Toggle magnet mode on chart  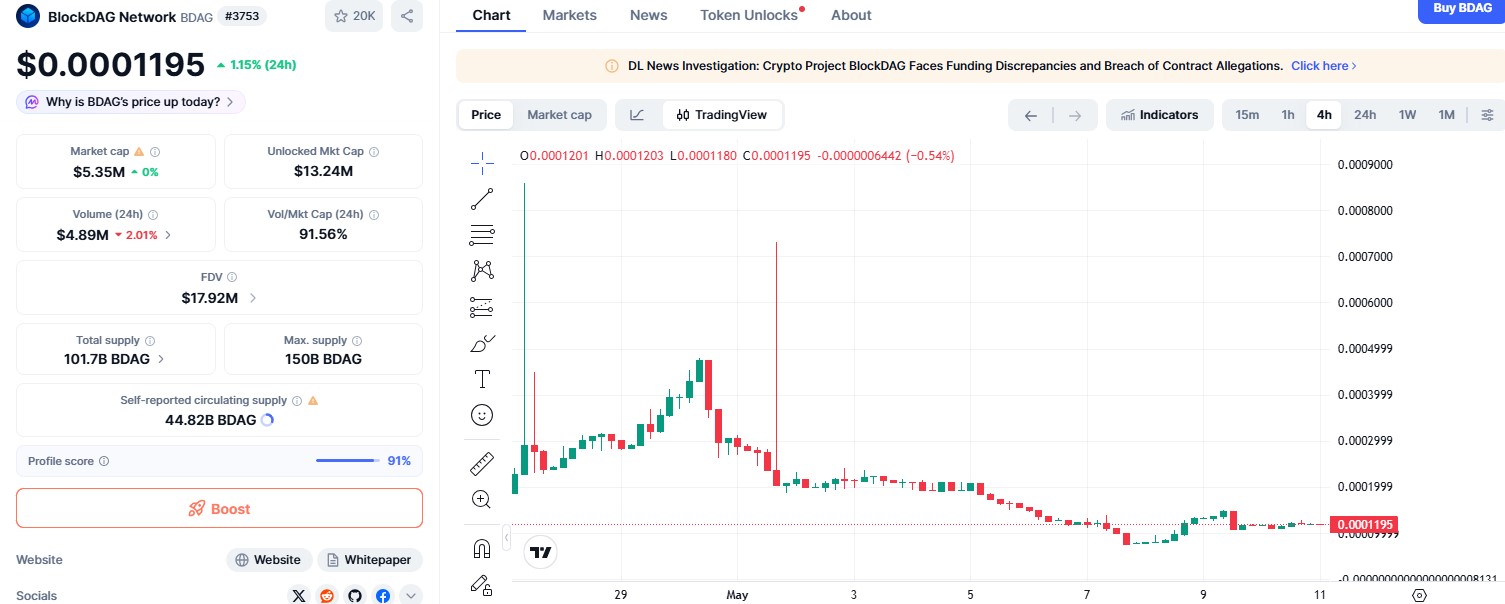pos(482,548)
